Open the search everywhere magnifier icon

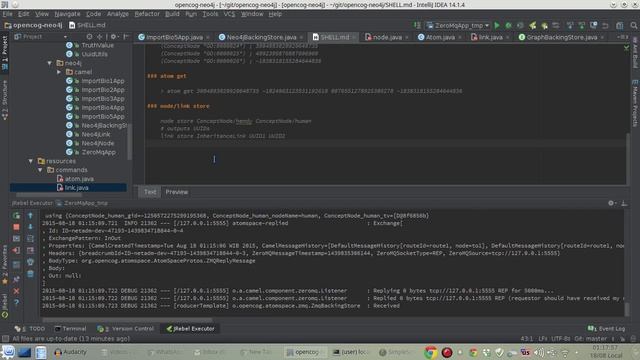pos(633,25)
